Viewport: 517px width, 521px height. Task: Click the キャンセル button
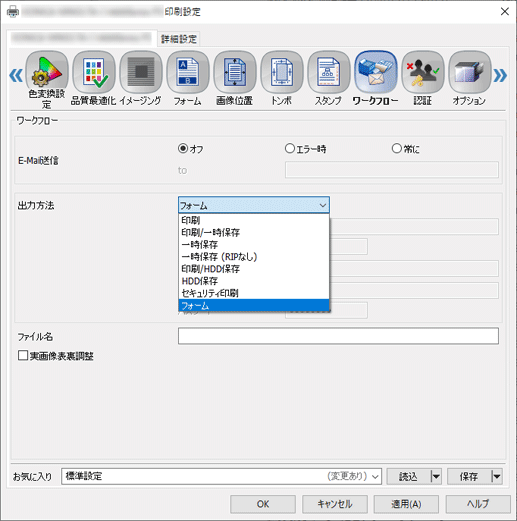coord(335,504)
